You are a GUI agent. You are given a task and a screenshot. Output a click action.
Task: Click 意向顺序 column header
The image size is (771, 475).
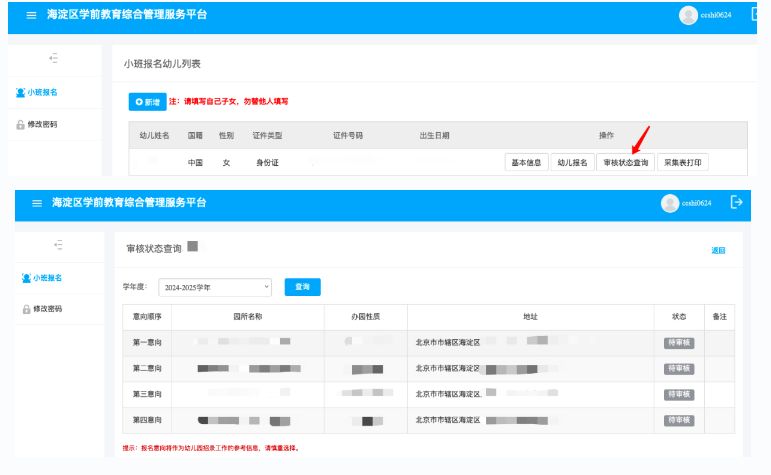(x=147, y=317)
